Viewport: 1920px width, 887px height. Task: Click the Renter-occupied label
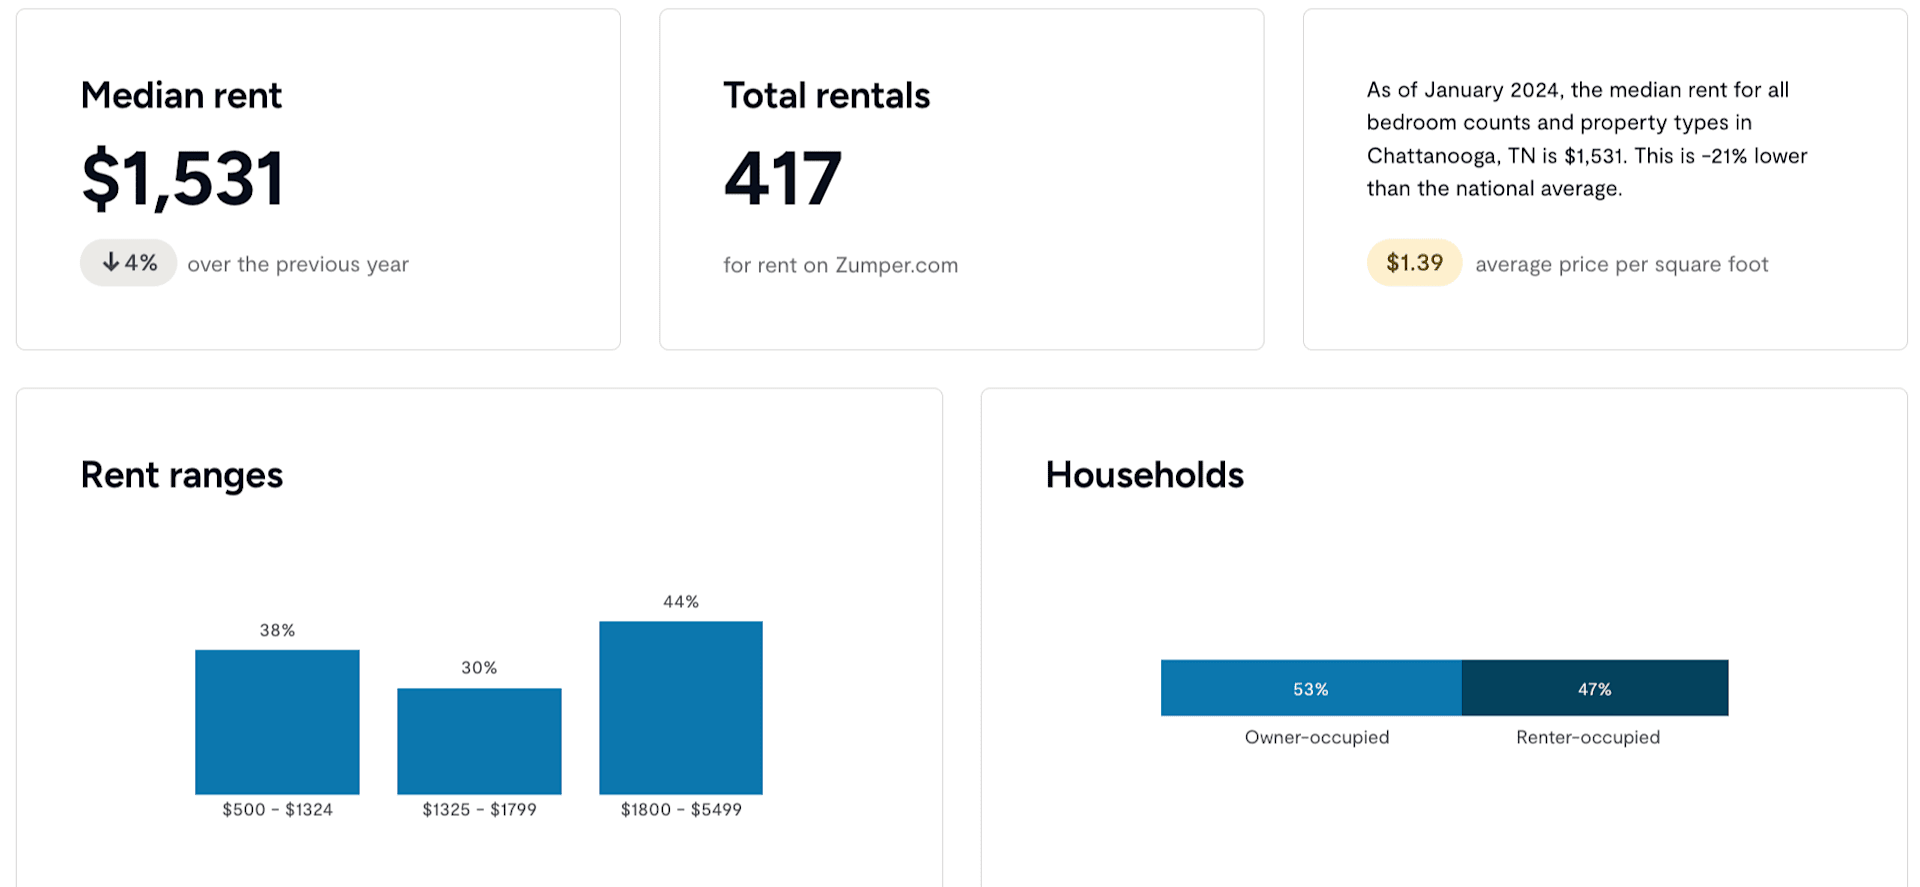[1588, 737]
